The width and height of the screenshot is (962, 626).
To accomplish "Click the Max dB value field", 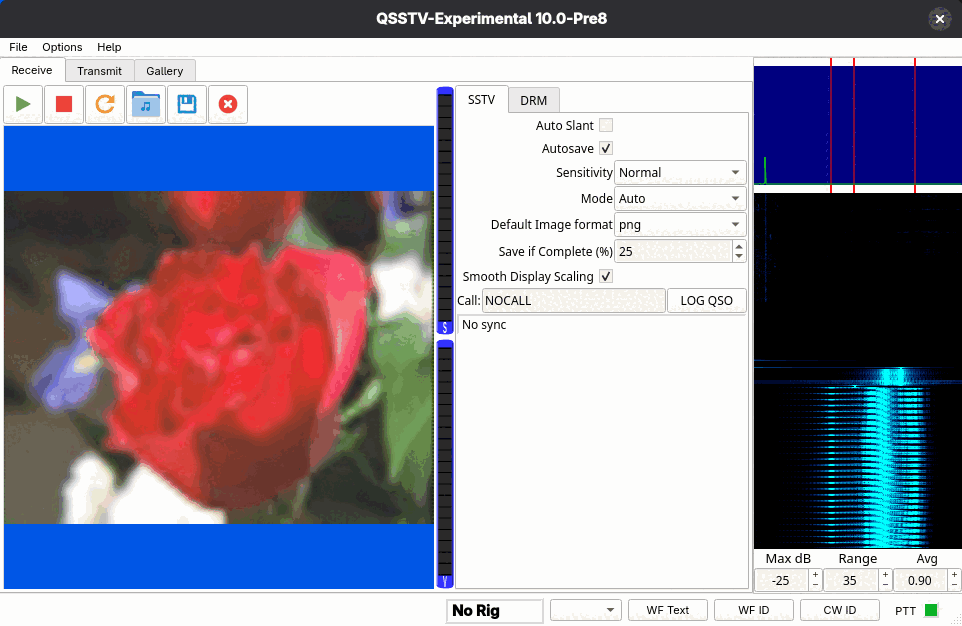I will point(781,580).
